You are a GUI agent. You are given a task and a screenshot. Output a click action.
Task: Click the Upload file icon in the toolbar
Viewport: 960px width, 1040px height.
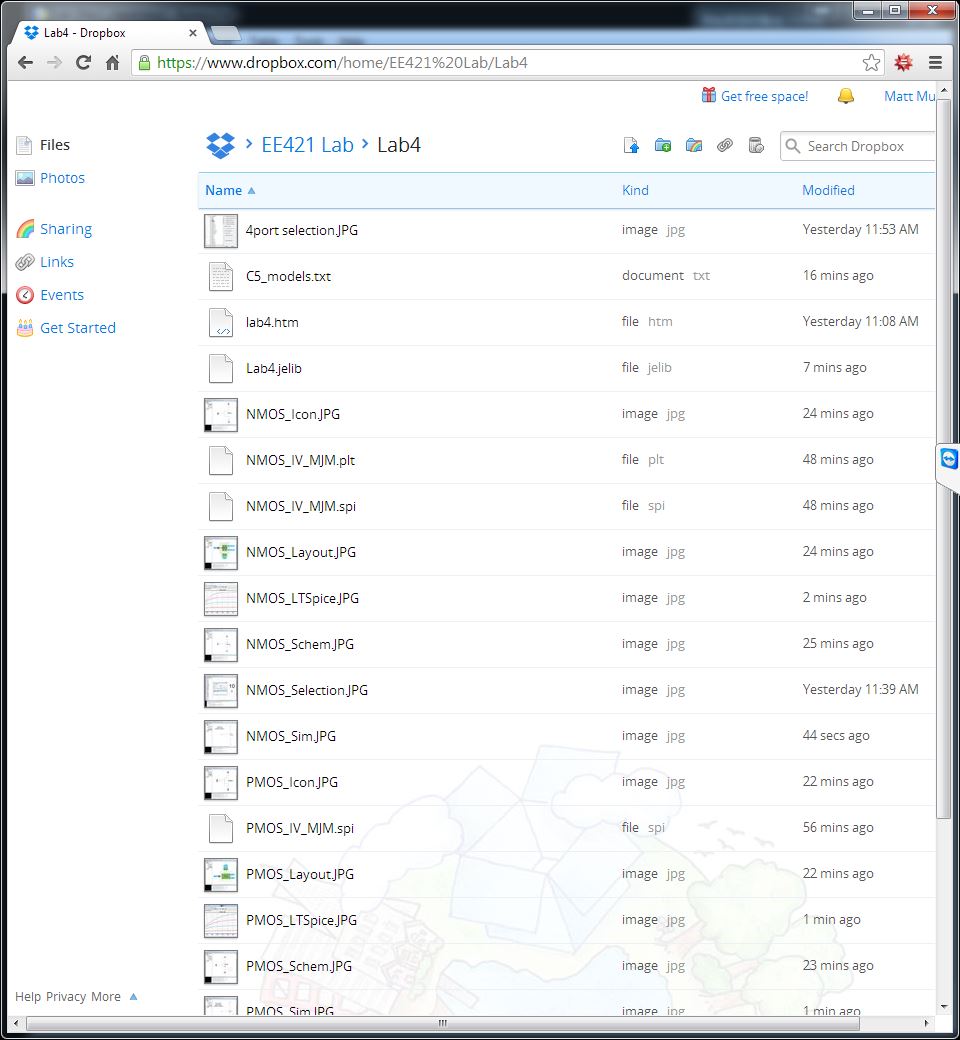[x=631, y=145]
